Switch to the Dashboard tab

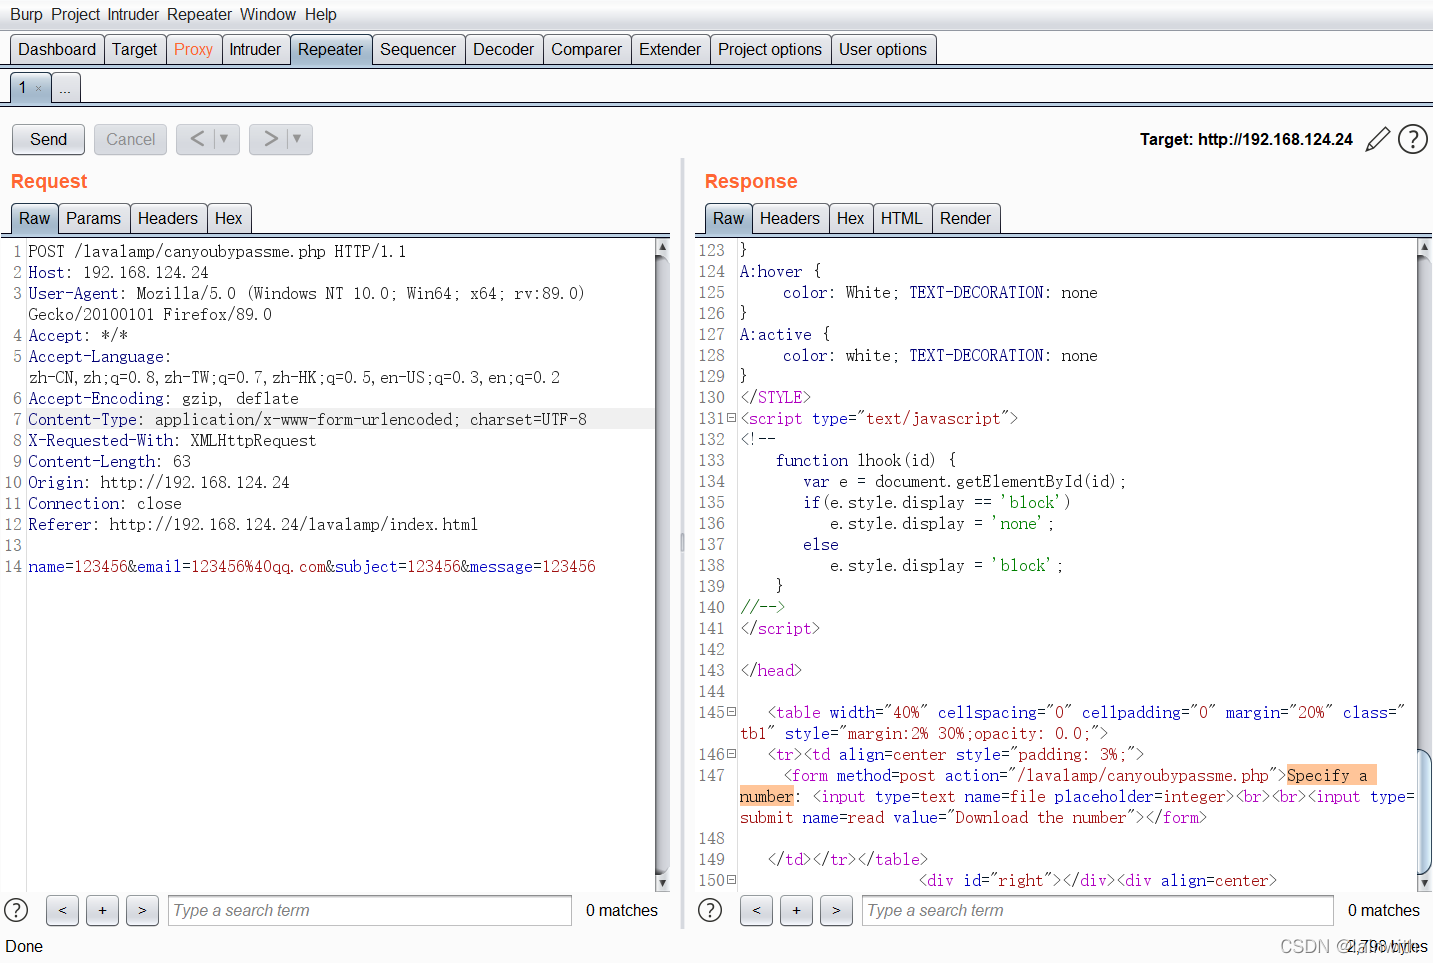pos(57,50)
